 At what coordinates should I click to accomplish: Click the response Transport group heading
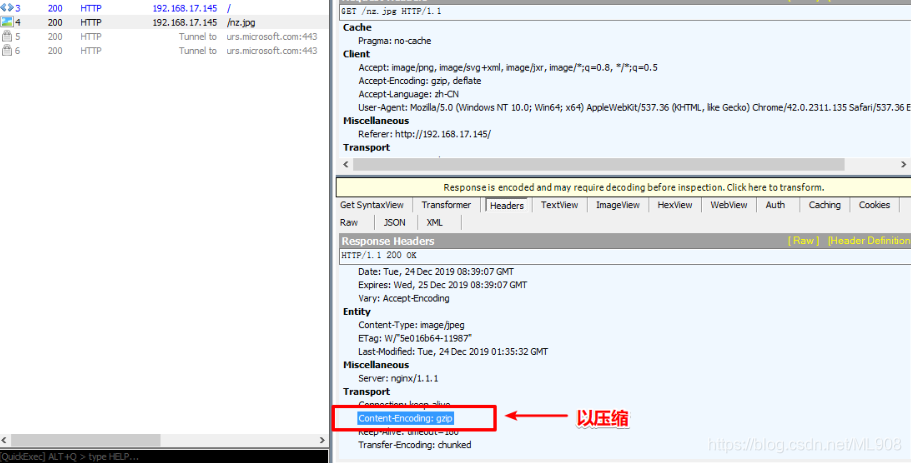tap(367, 392)
